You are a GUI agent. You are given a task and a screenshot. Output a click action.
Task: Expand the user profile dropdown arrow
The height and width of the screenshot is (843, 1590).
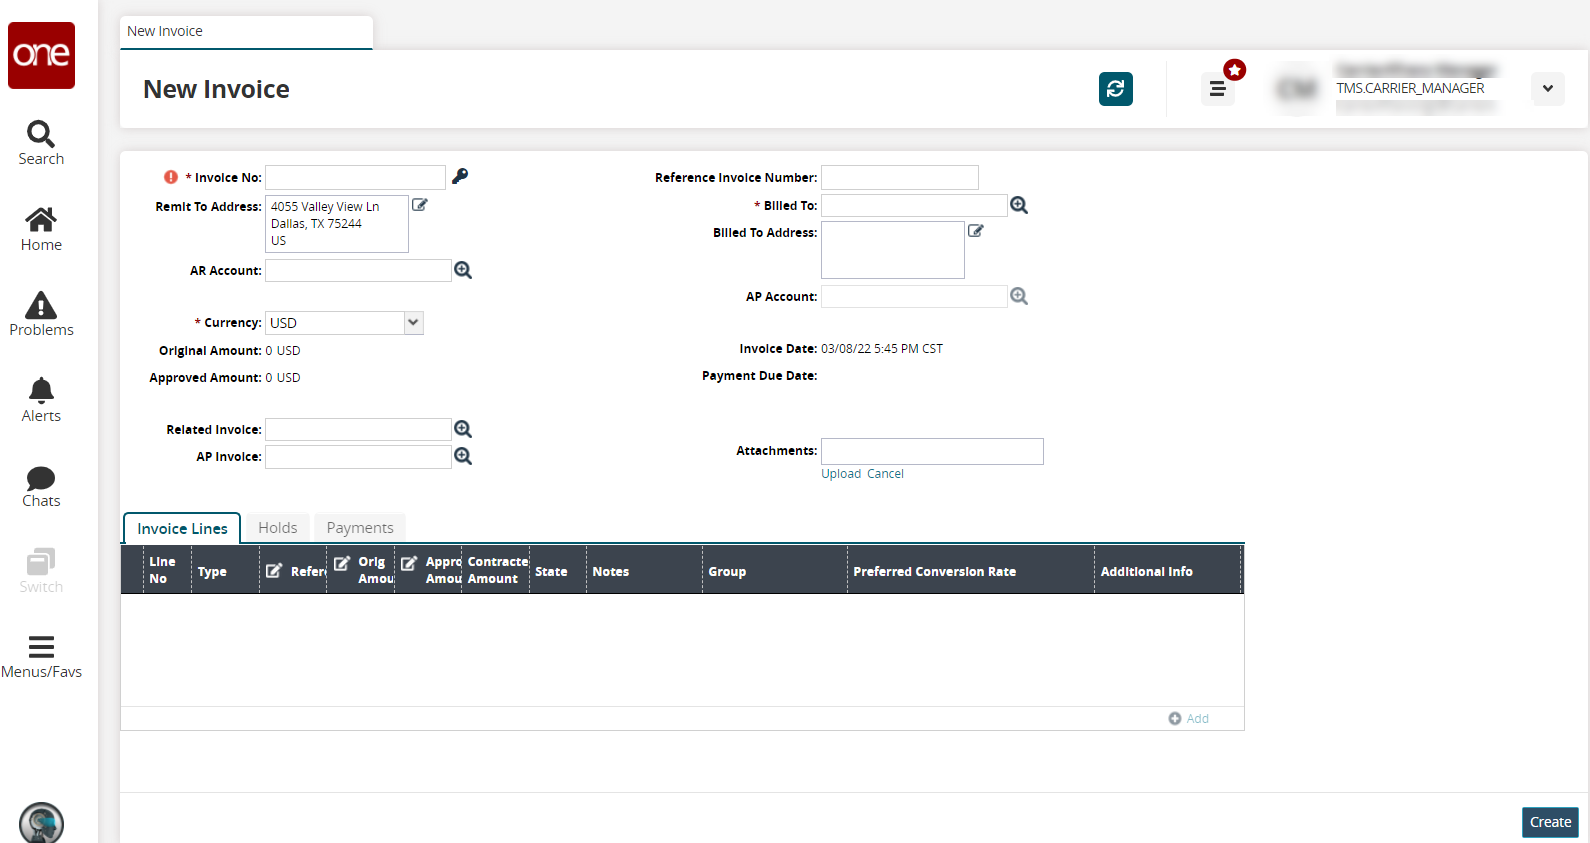point(1547,89)
